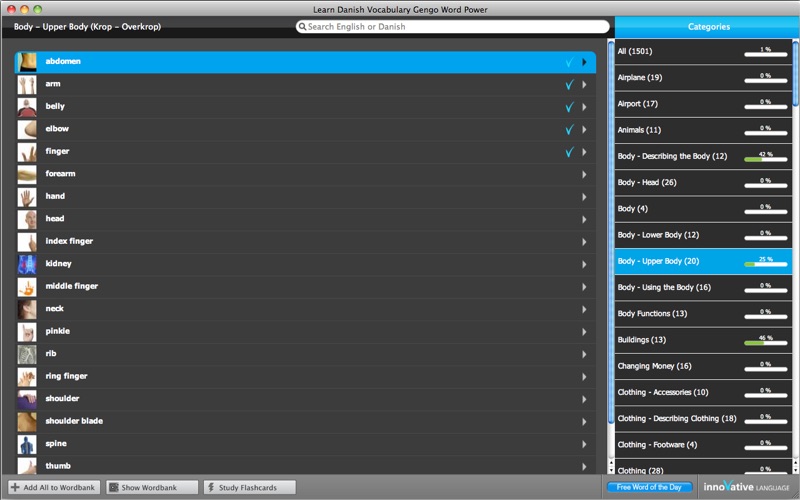This screenshot has height=500, width=800.
Task: Select the shoulder blade image icon
Action: pyautogui.click(x=27, y=421)
